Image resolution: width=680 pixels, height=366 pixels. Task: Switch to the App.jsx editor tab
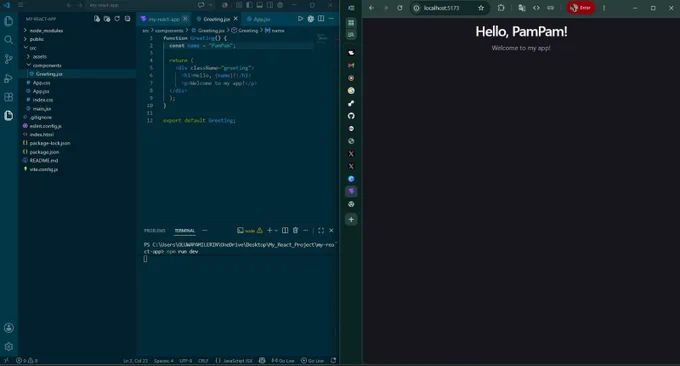point(262,19)
